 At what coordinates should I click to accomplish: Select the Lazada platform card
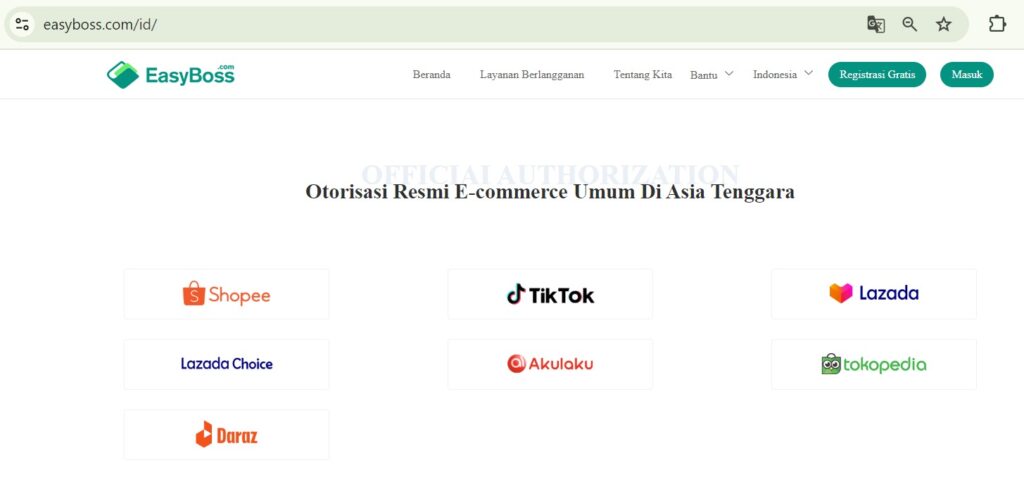pos(874,294)
